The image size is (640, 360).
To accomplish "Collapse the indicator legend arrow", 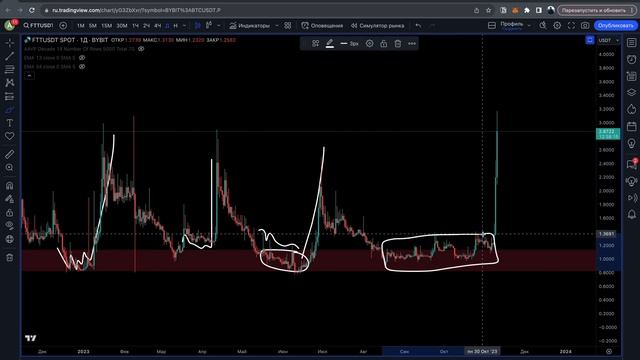I will coord(29,76).
